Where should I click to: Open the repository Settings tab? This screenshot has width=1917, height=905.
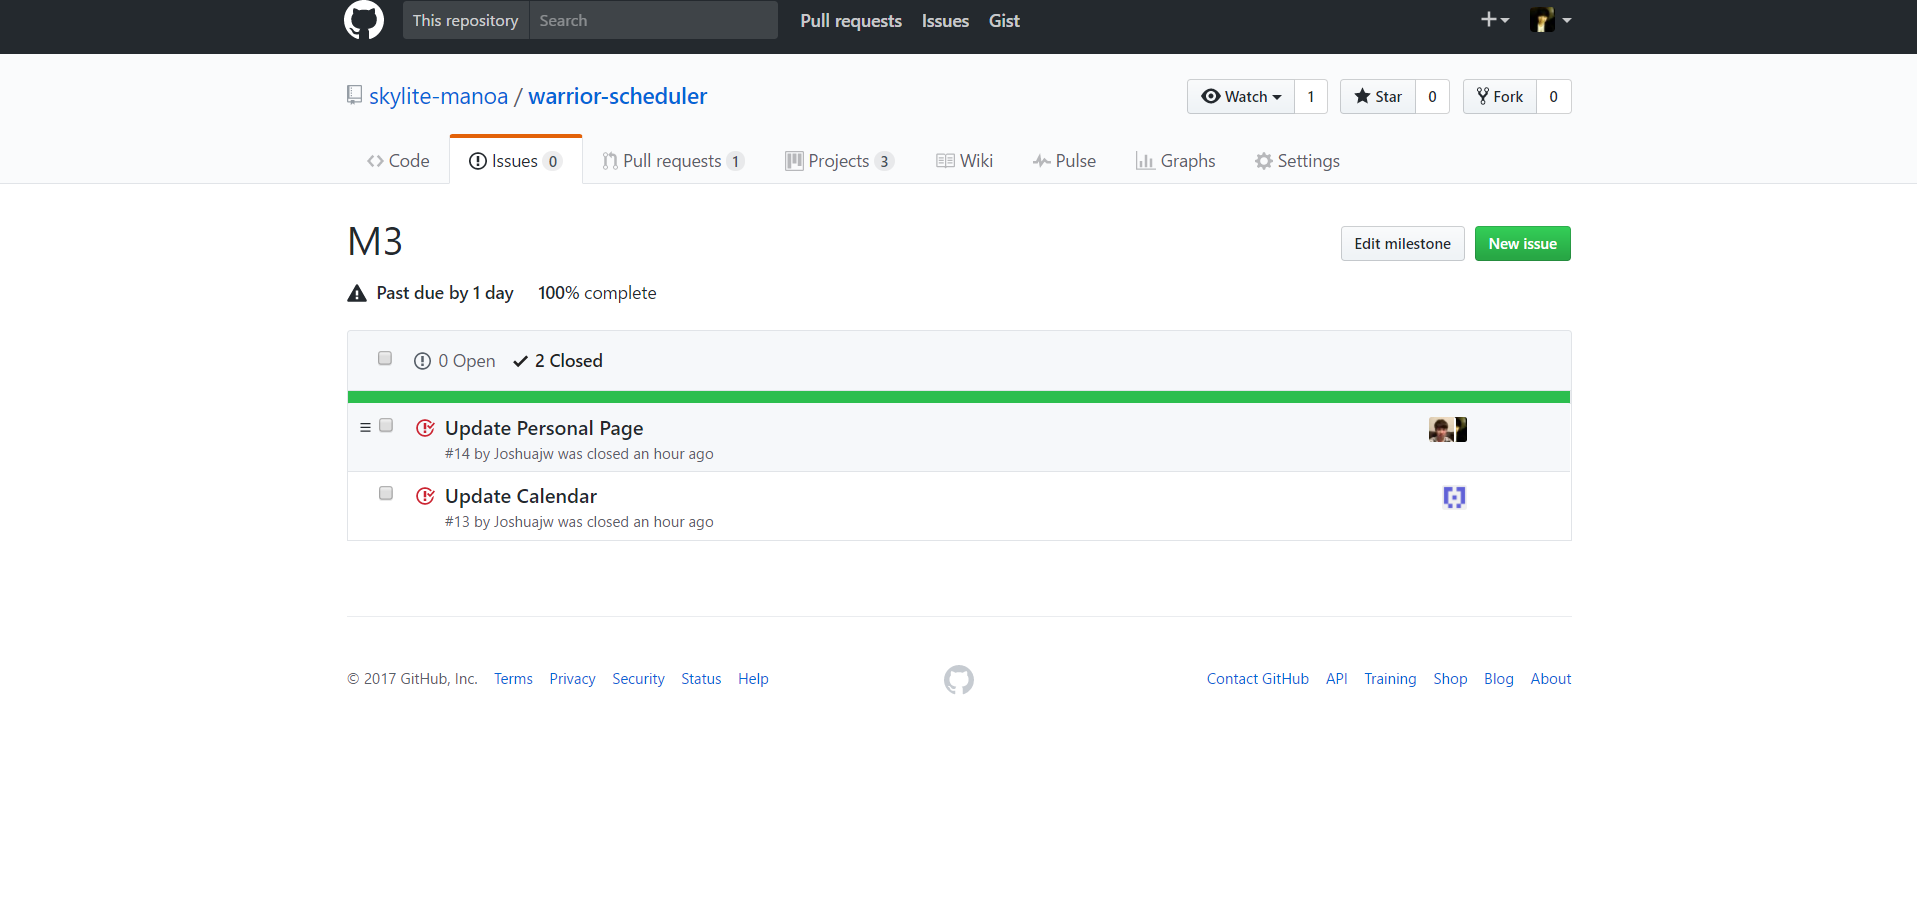tap(1297, 161)
